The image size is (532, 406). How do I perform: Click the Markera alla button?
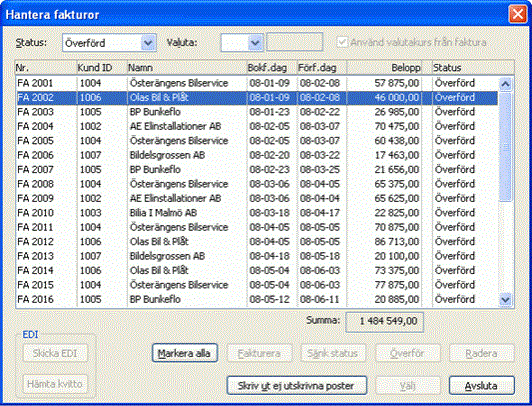[184, 353]
